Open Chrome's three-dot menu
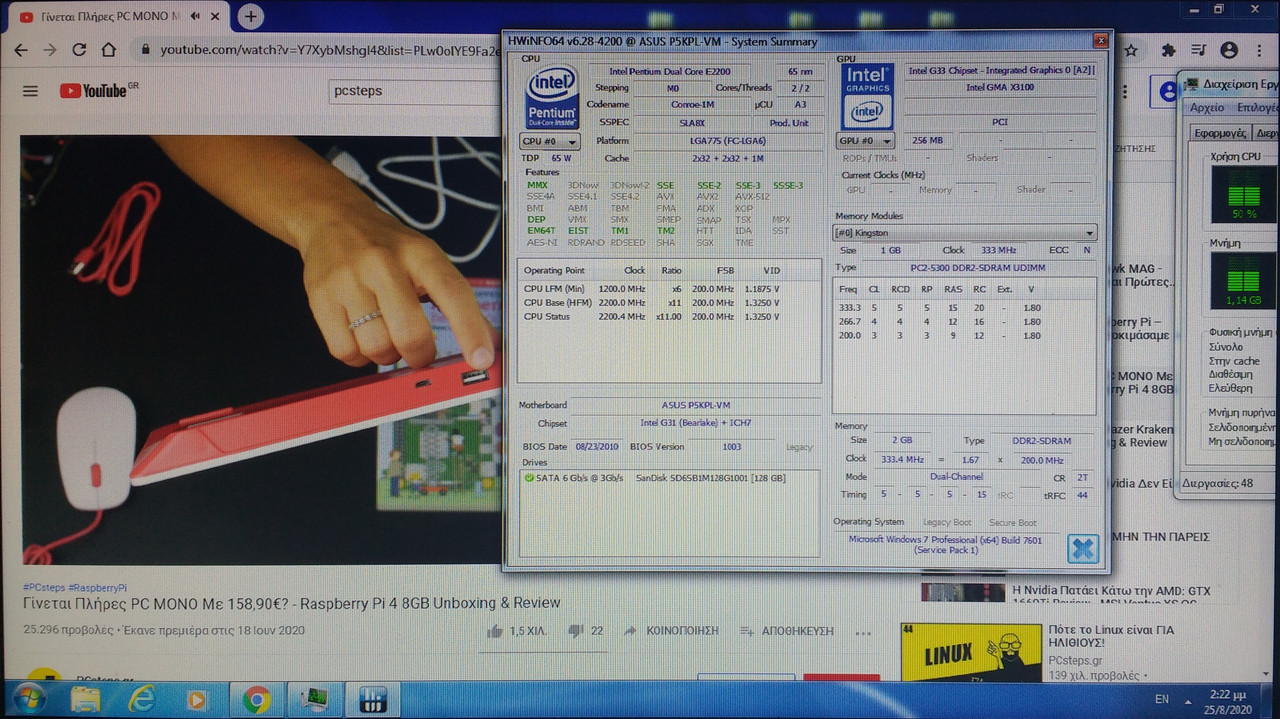Viewport: 1280px width, 719px height. point(1259,50)
